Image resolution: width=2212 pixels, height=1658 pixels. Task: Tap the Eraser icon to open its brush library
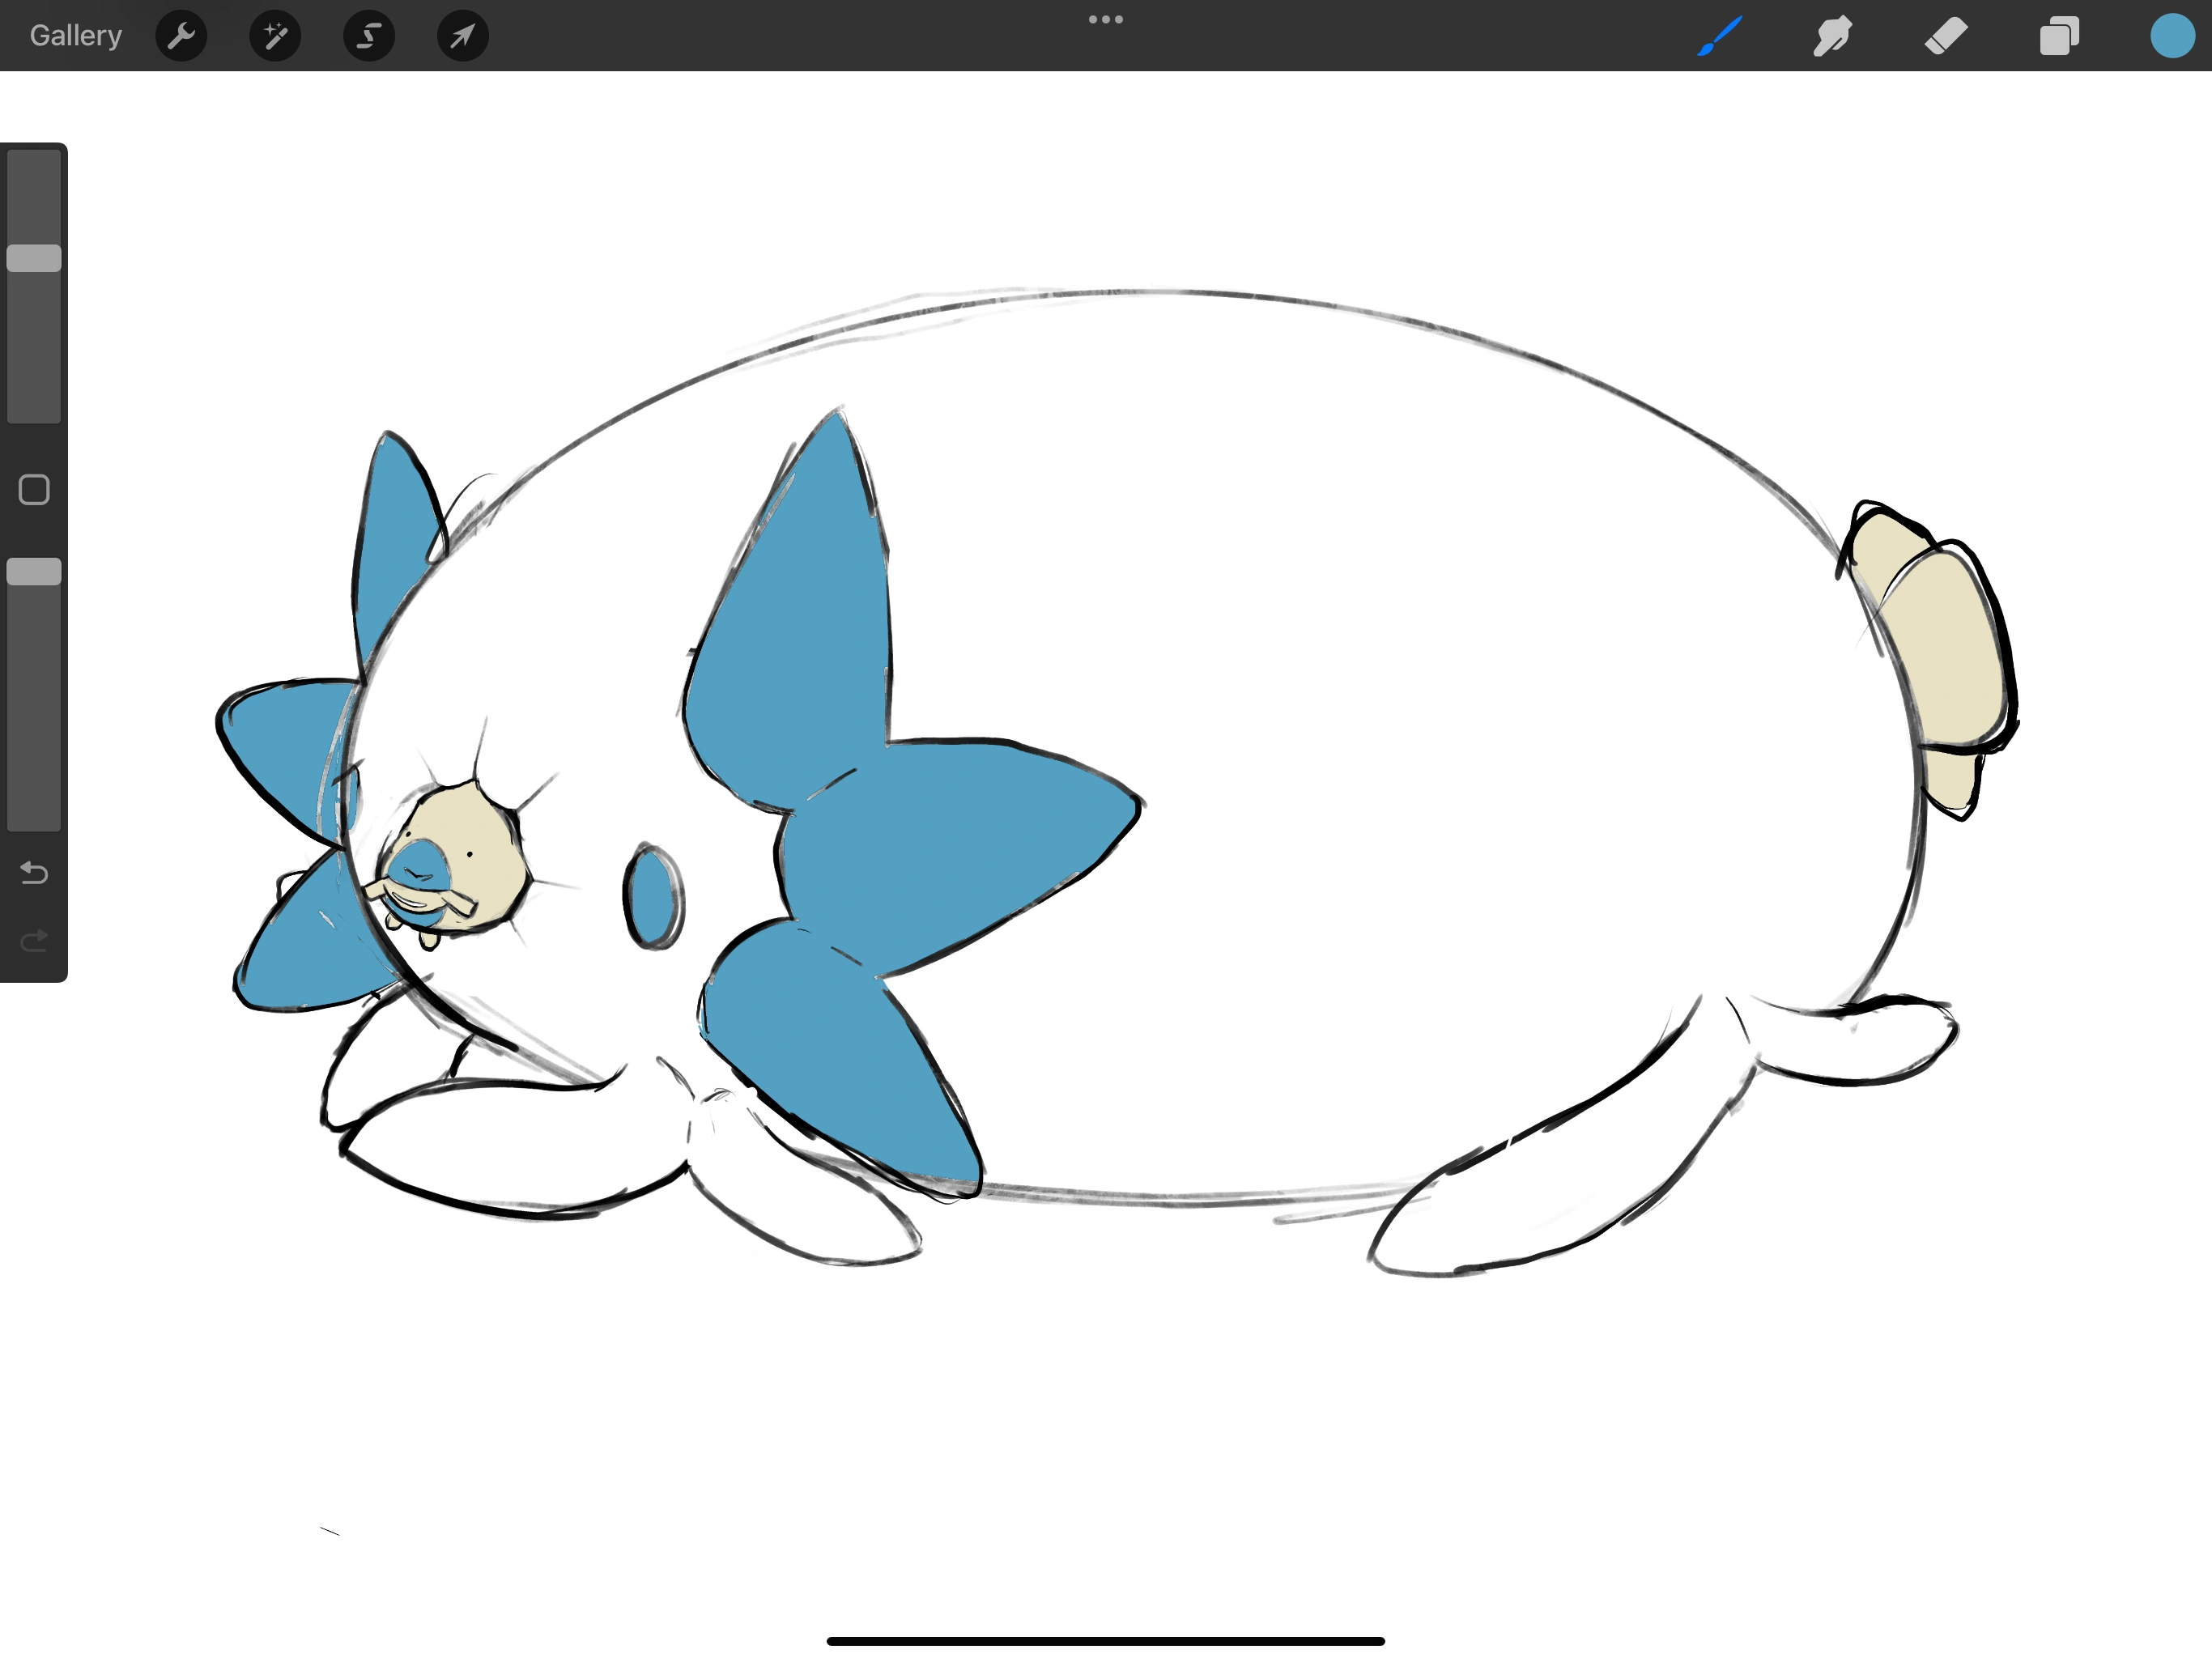coord(1946,36)
